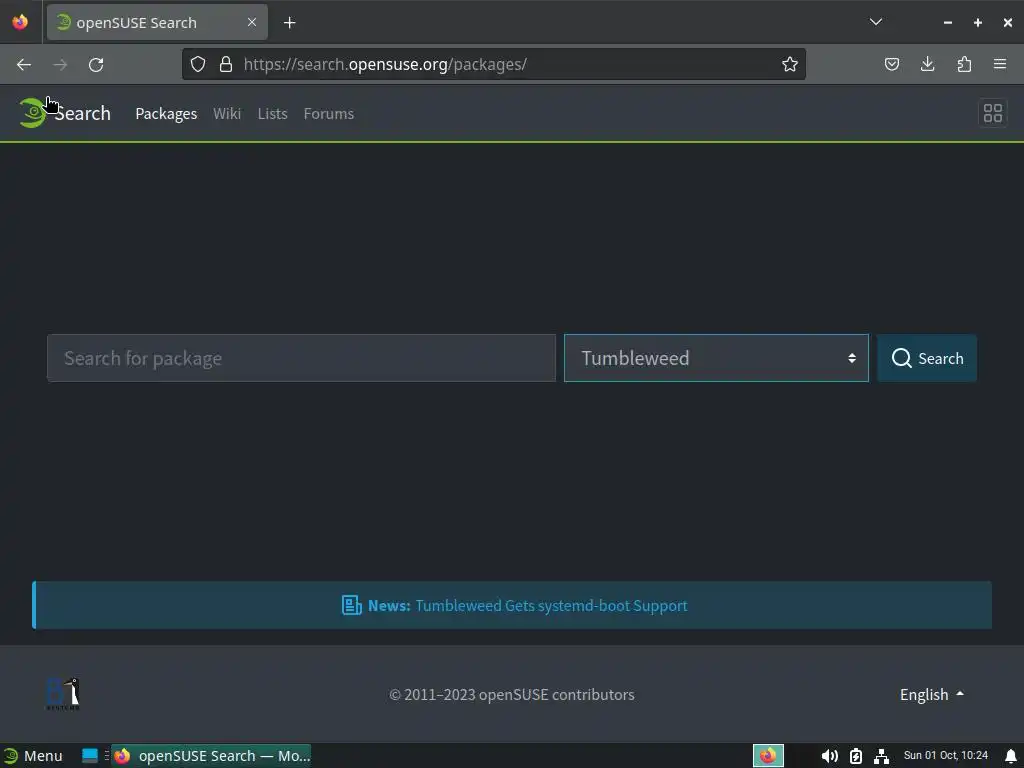Open the volume control in tray

[x=829, y=756]
